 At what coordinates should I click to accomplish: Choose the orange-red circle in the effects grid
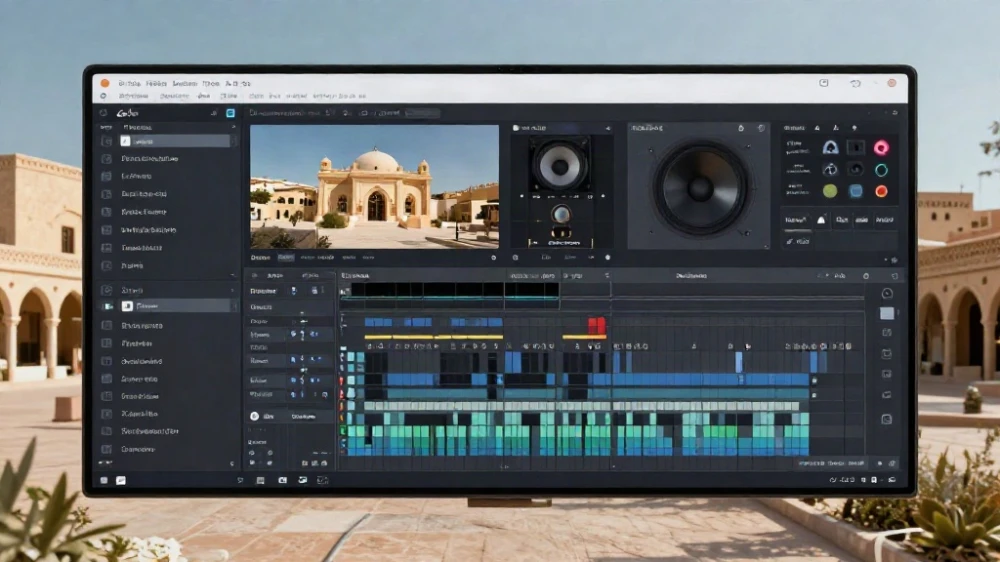881,191
